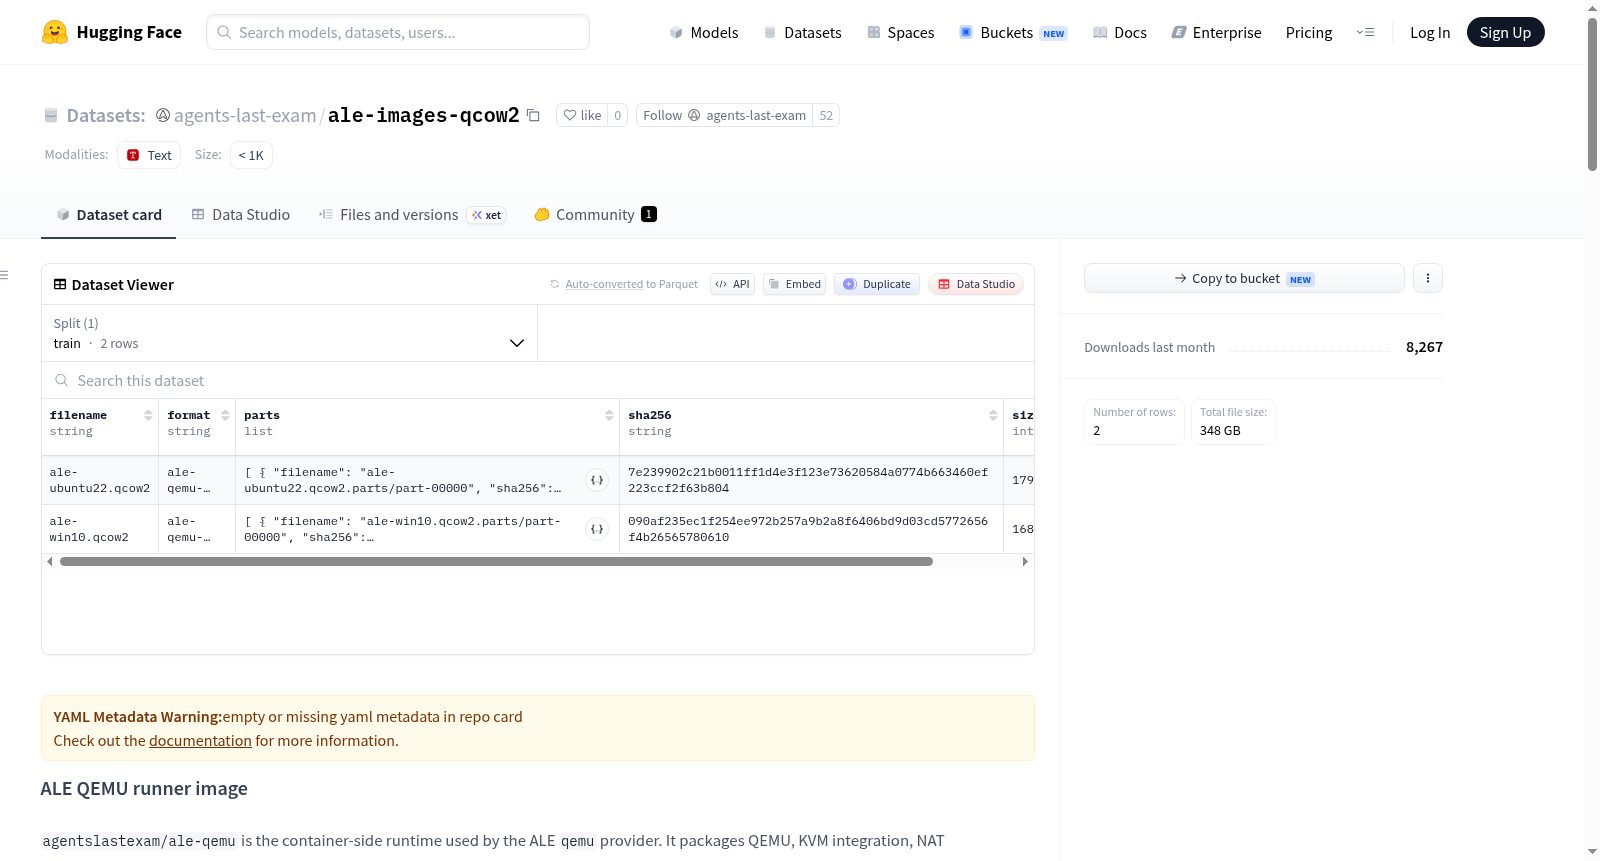Open Files and versions tab
The width and height of the screenshot is (1600, 861).
(411, 215)
